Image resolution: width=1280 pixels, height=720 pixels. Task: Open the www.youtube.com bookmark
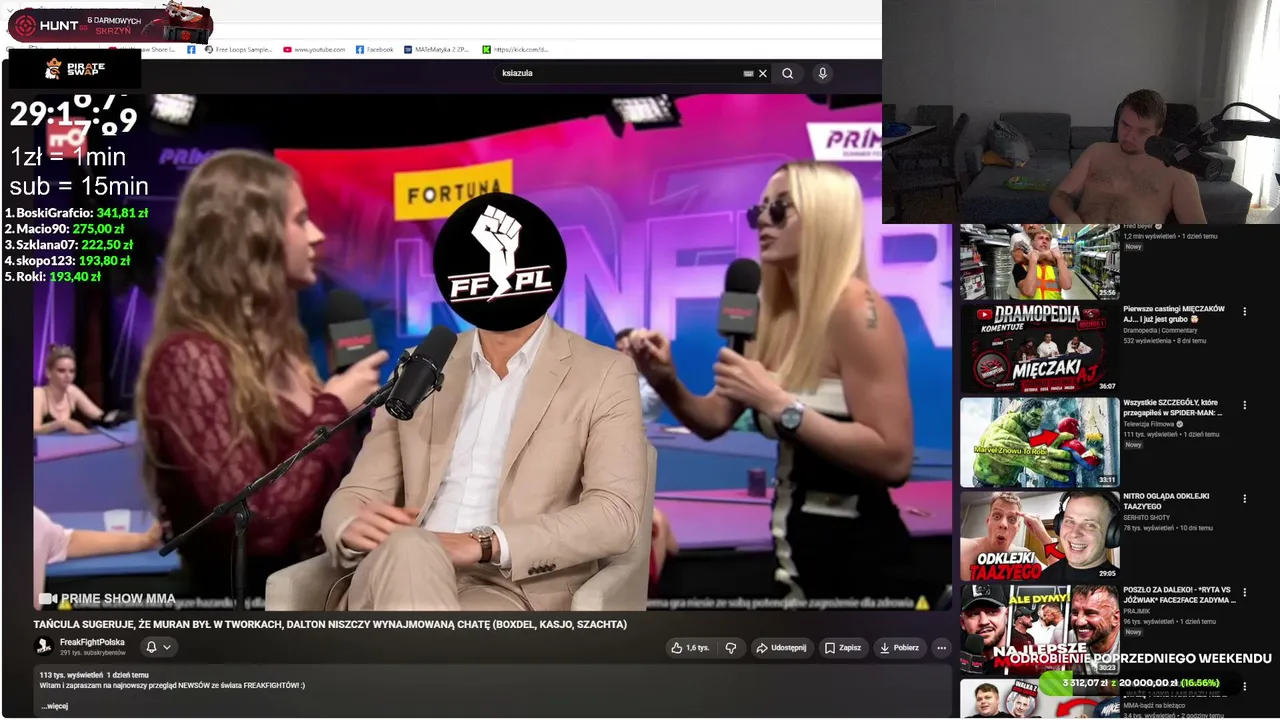pyautogui.click(x=314, y=49)
